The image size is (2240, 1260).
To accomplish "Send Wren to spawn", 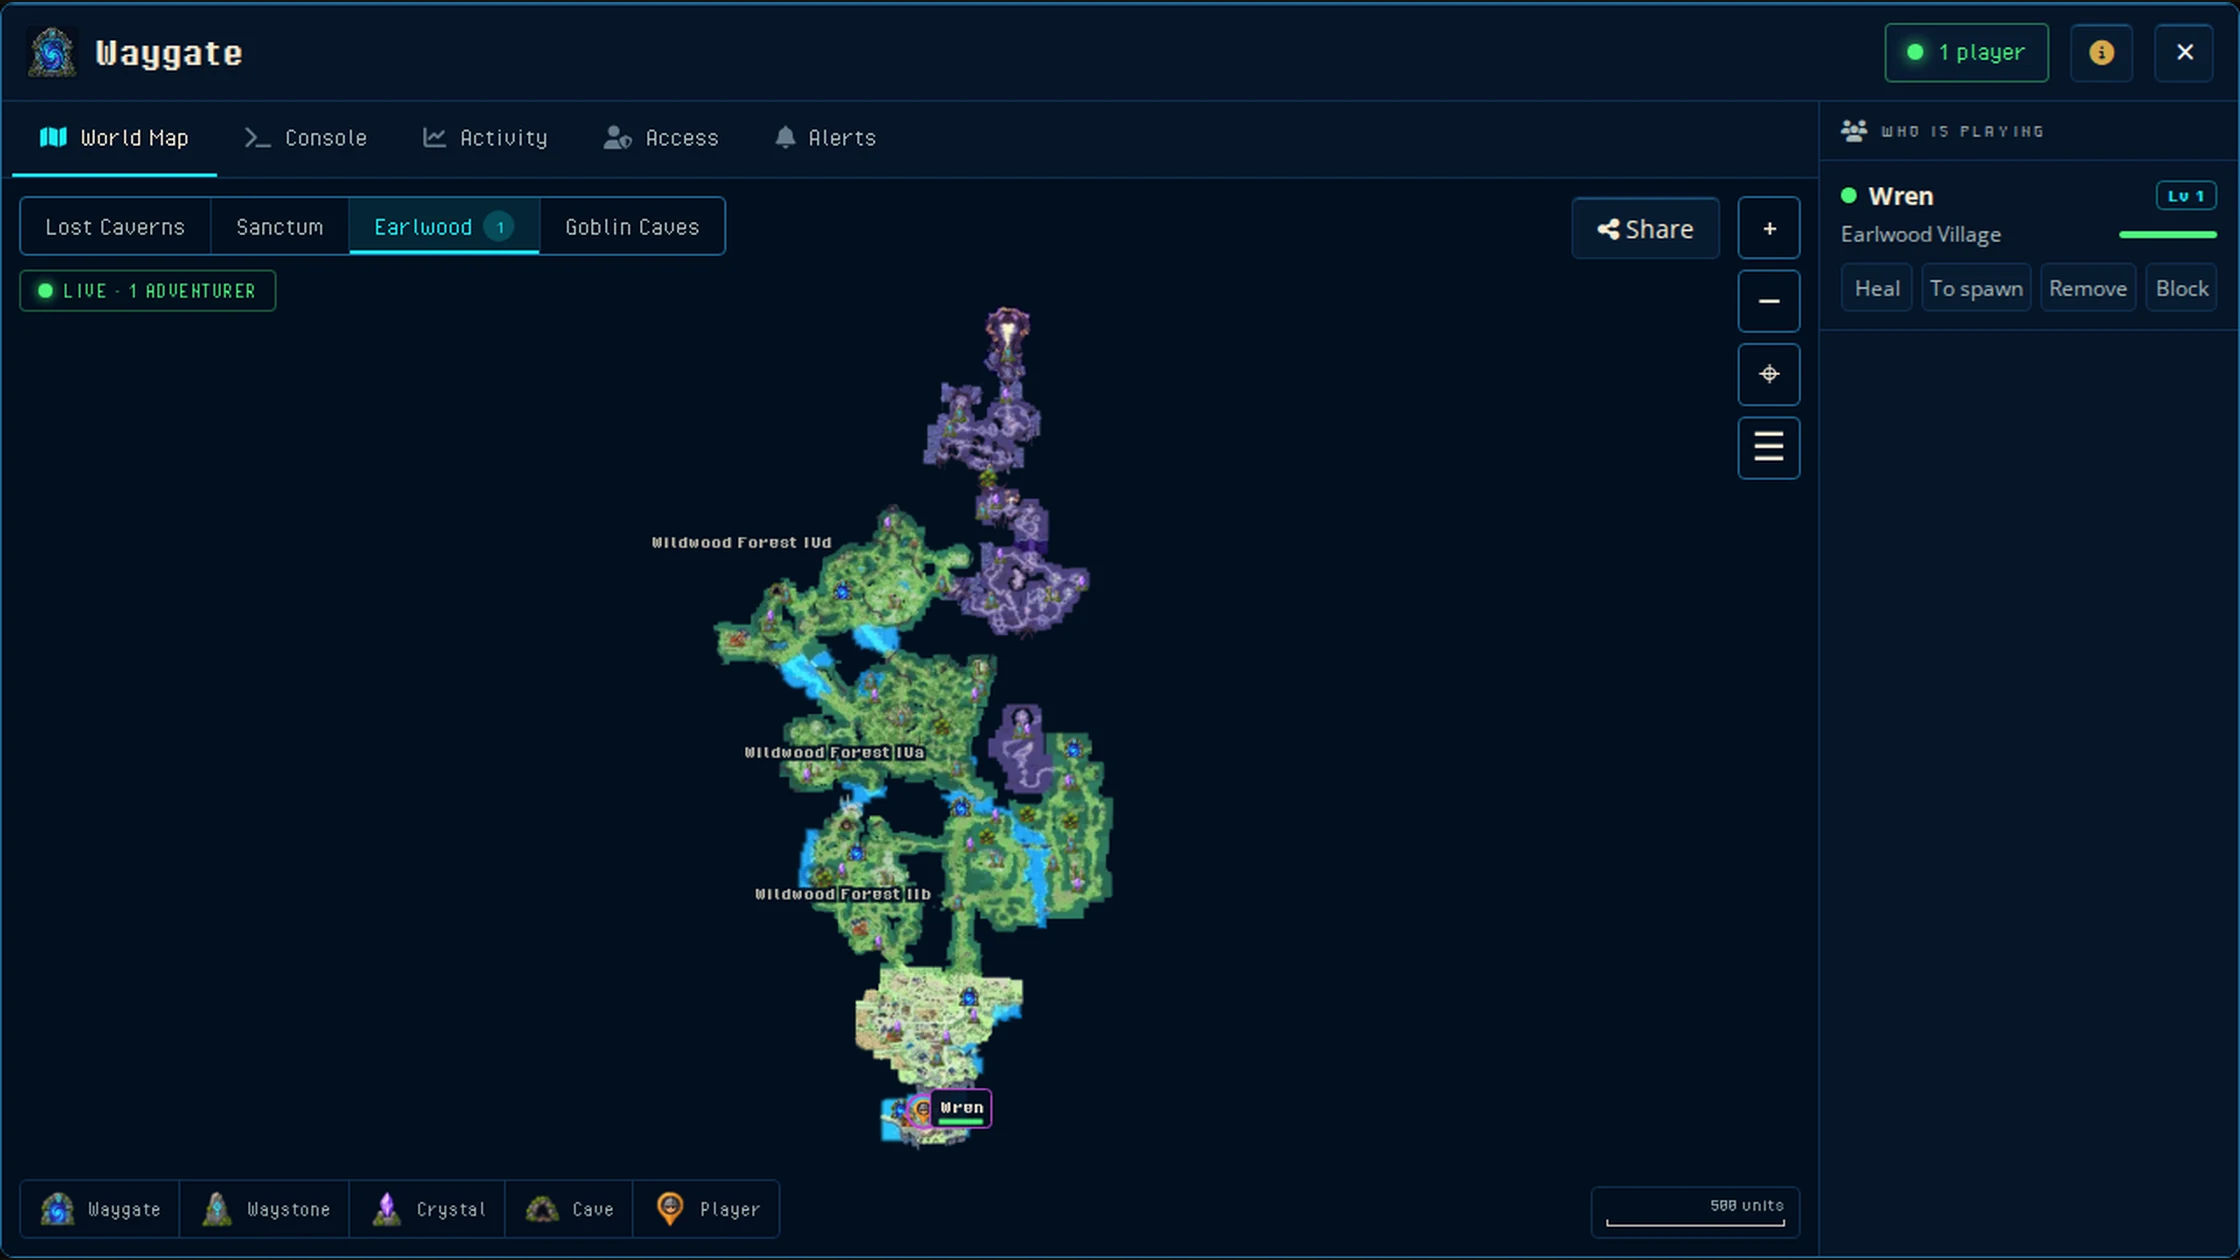I will pos(1976,289).
